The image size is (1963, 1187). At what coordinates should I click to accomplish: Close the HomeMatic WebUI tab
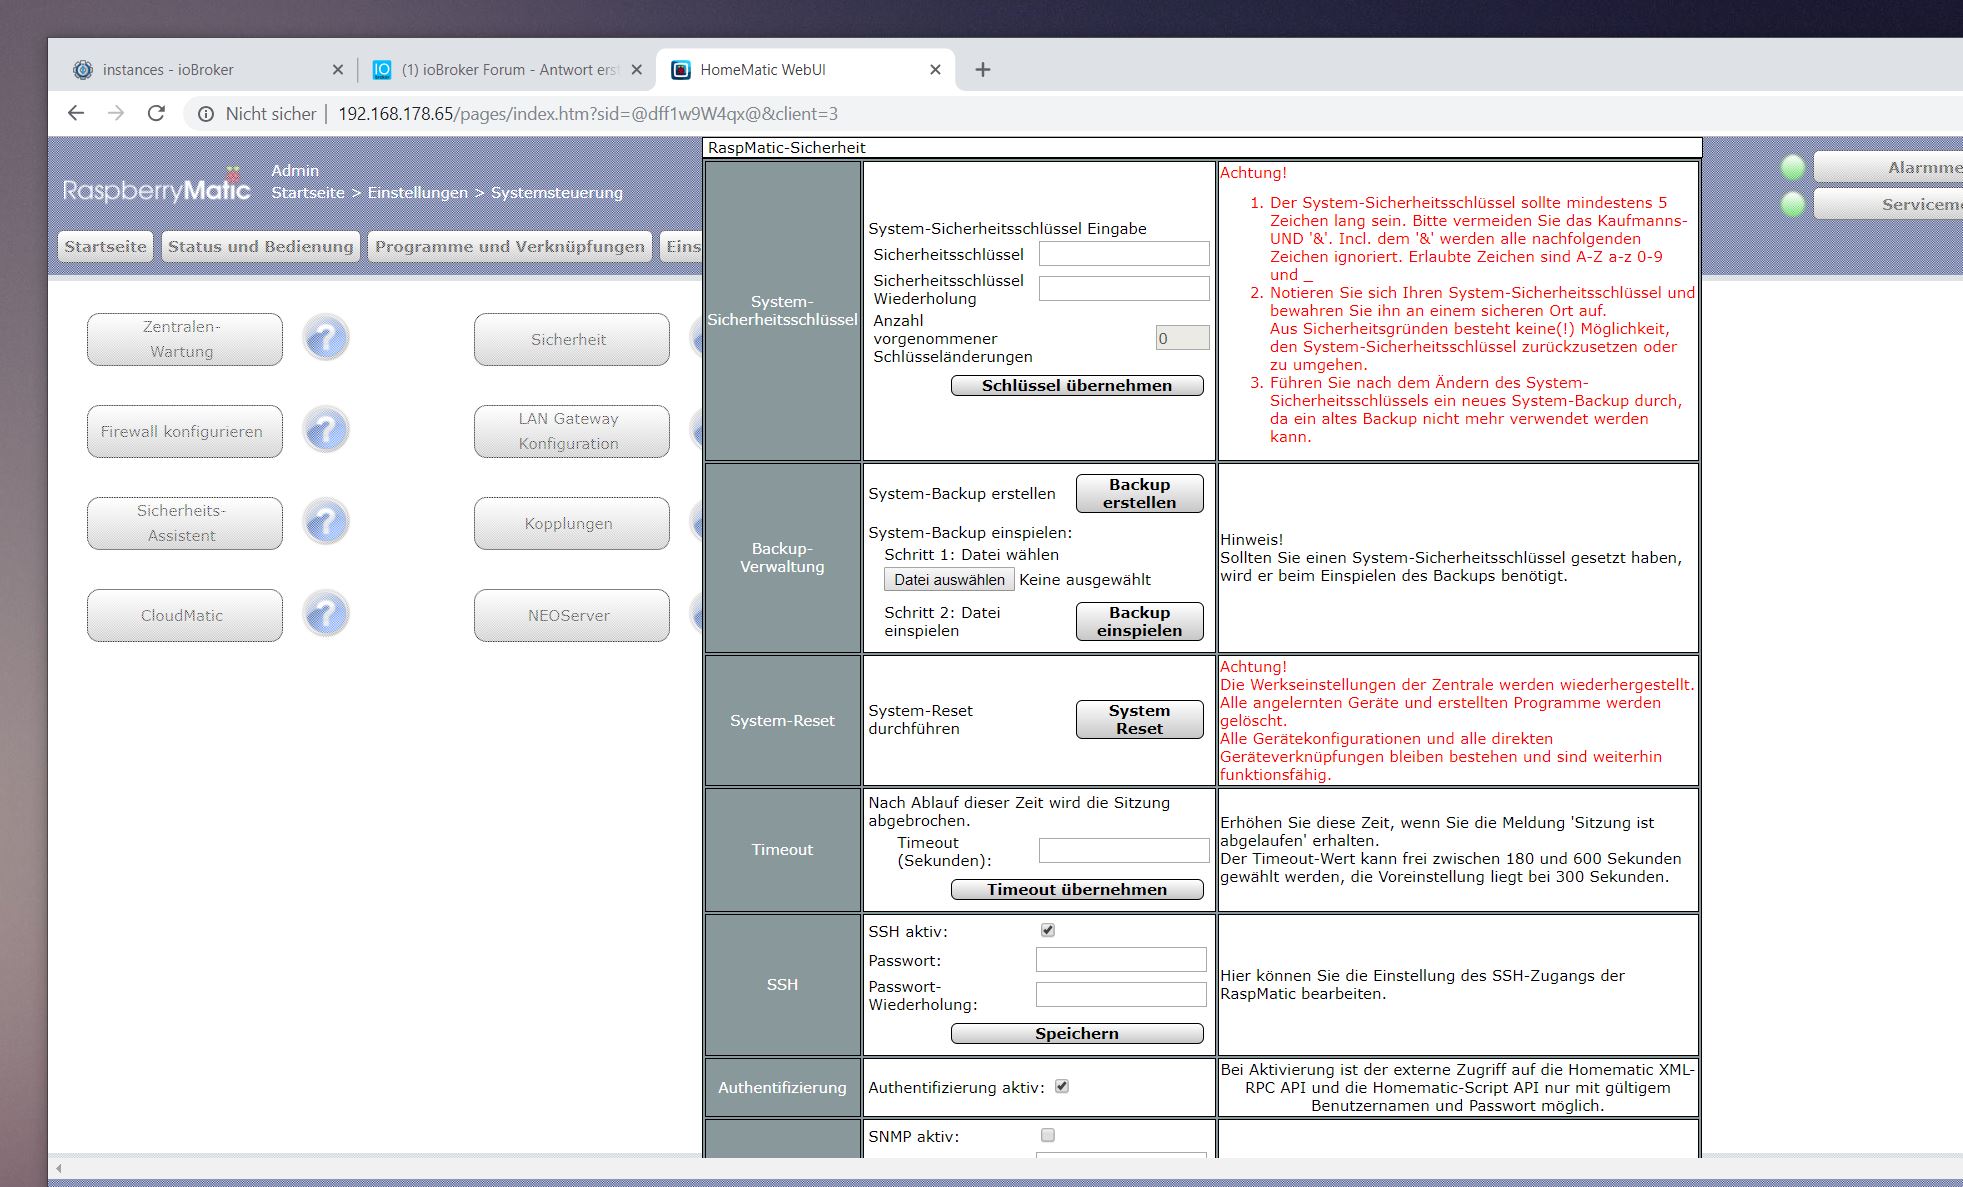coord(935,69)
